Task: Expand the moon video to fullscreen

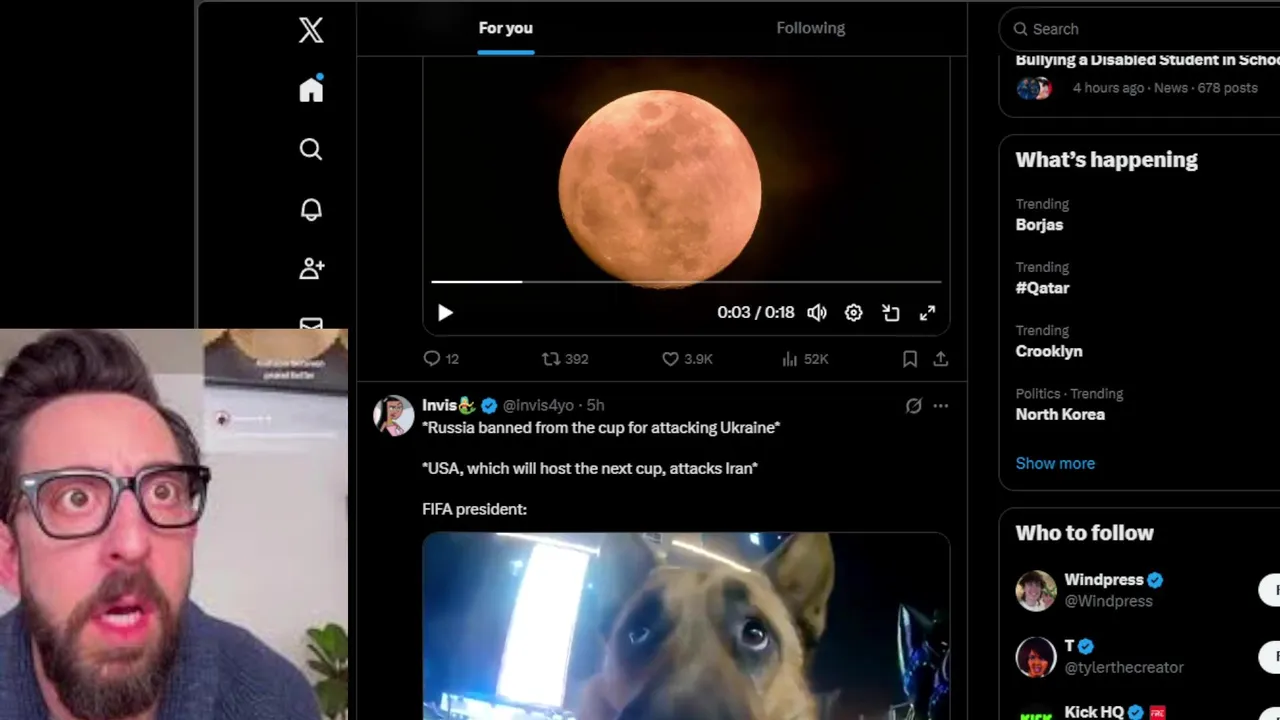Action: (x=927, y=313)
